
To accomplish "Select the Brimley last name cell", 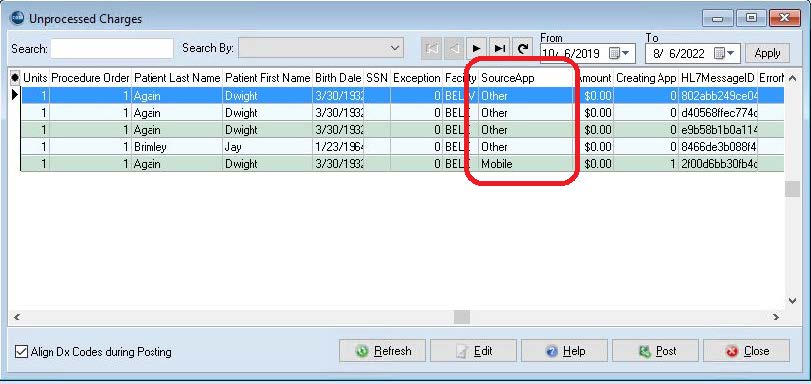I will (177, 147).
